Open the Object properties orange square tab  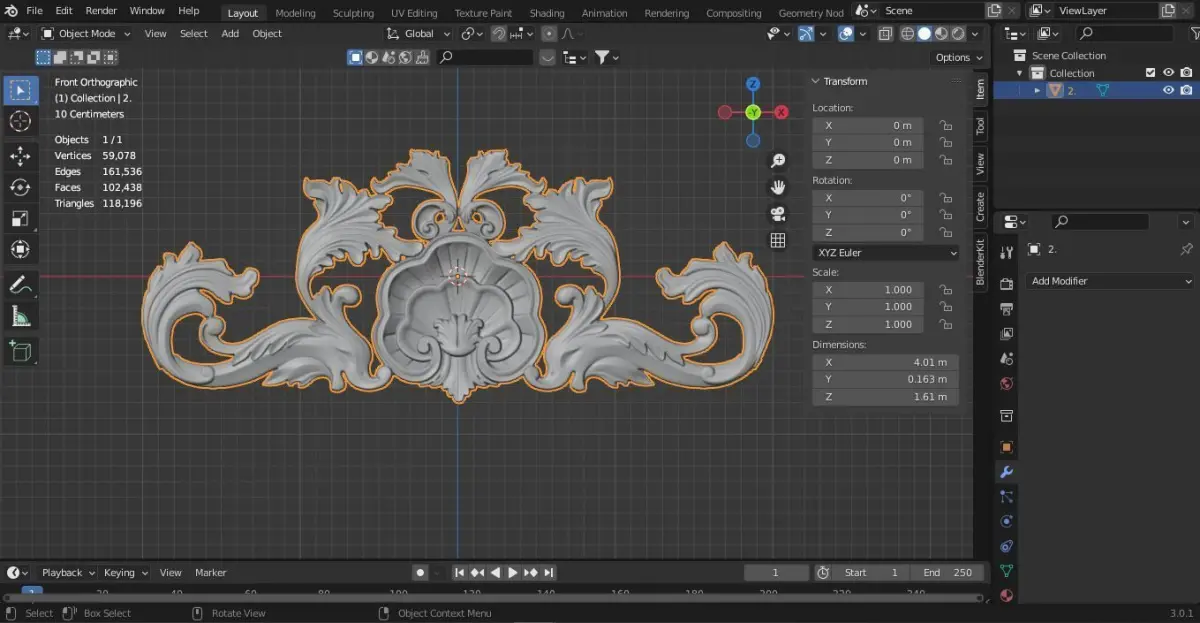(x=1006, y=447)
